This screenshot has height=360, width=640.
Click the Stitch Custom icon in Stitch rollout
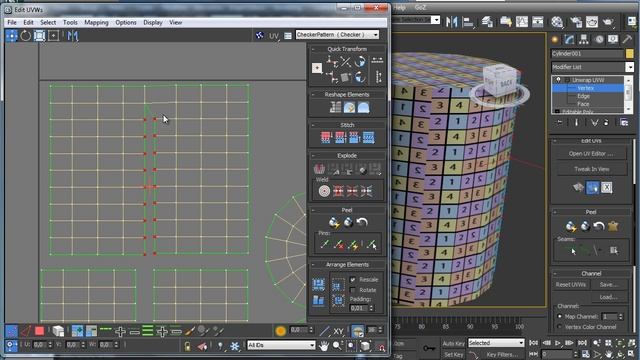pyautogui.click(x=368, y=137)
